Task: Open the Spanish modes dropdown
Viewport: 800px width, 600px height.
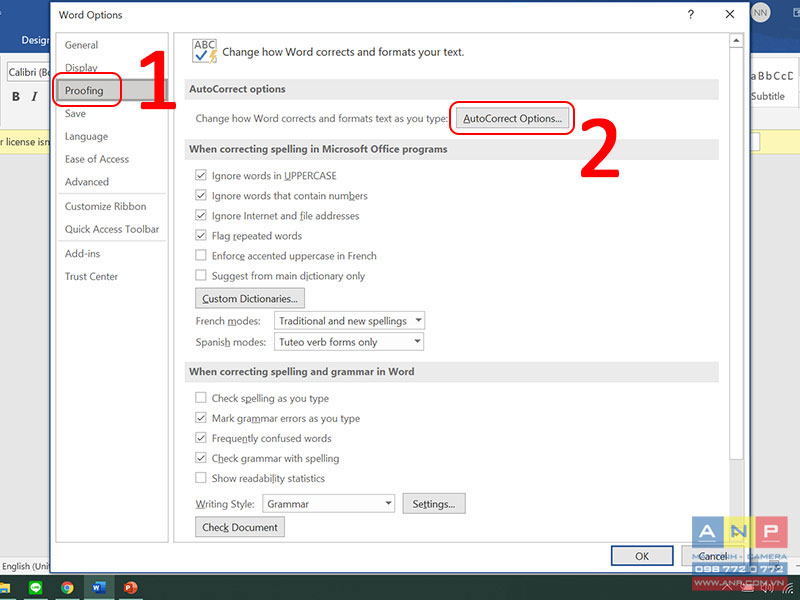Action: 349,342
